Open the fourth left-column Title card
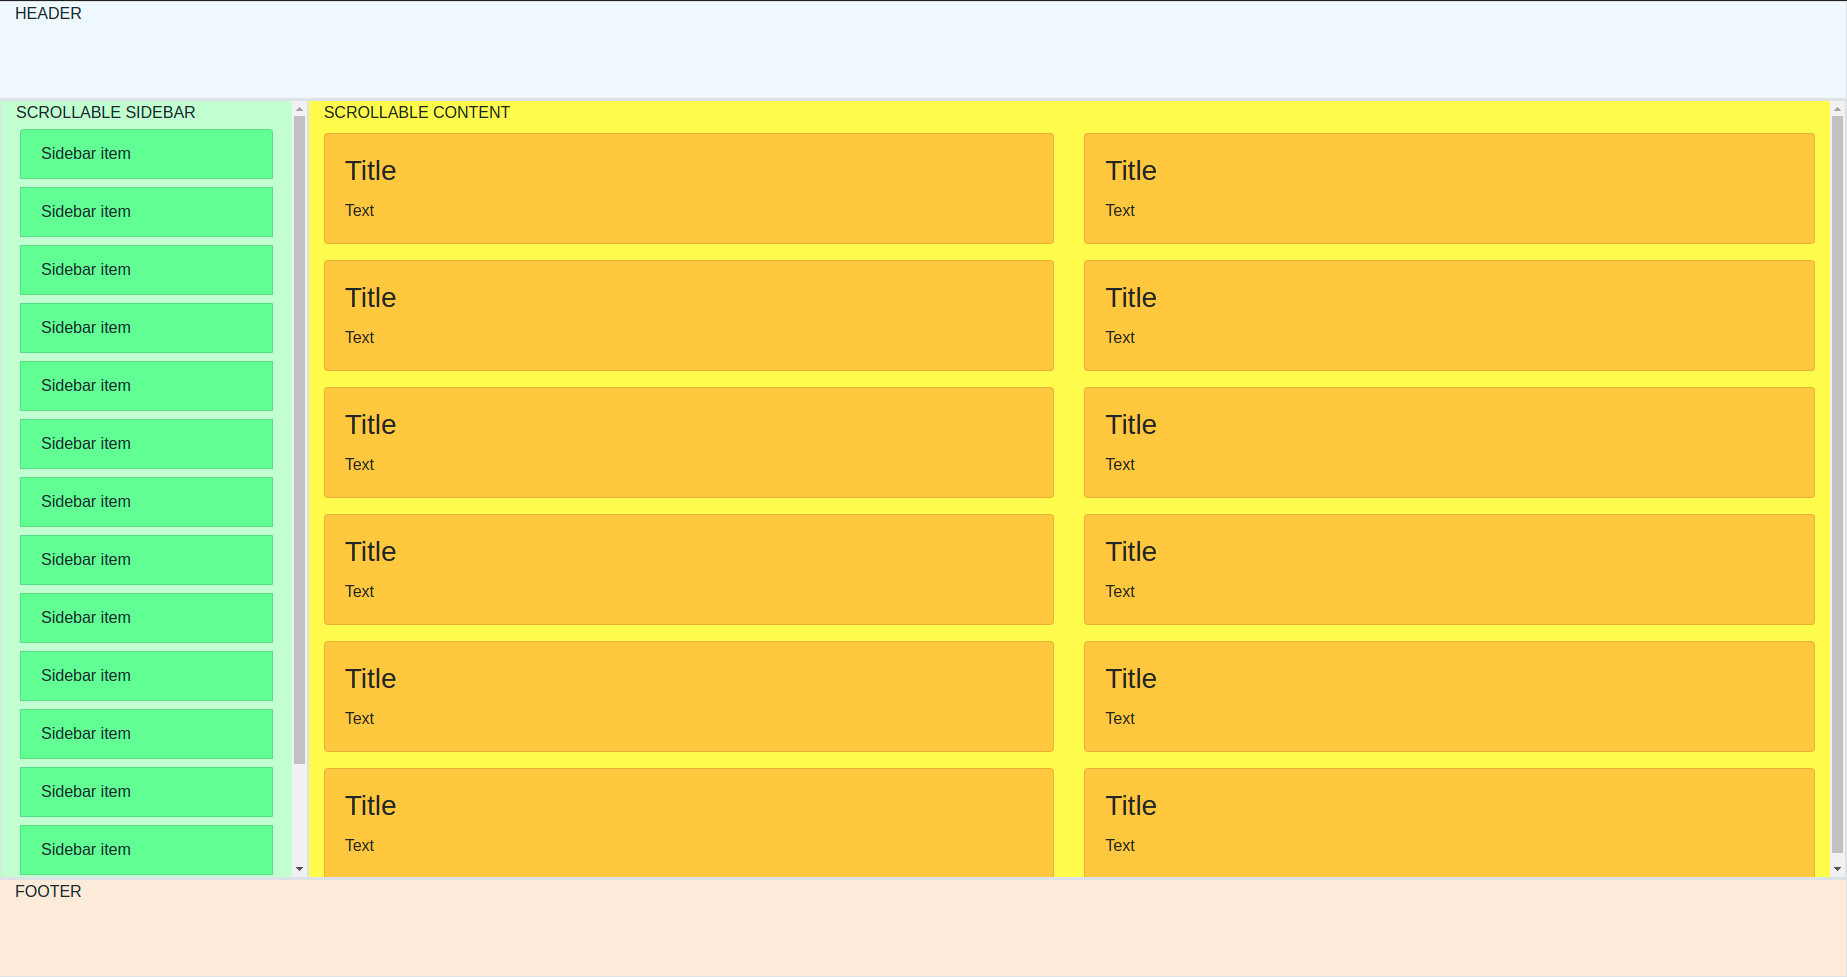This screenshot has height=977, width=1847. [x=688, y=569]
